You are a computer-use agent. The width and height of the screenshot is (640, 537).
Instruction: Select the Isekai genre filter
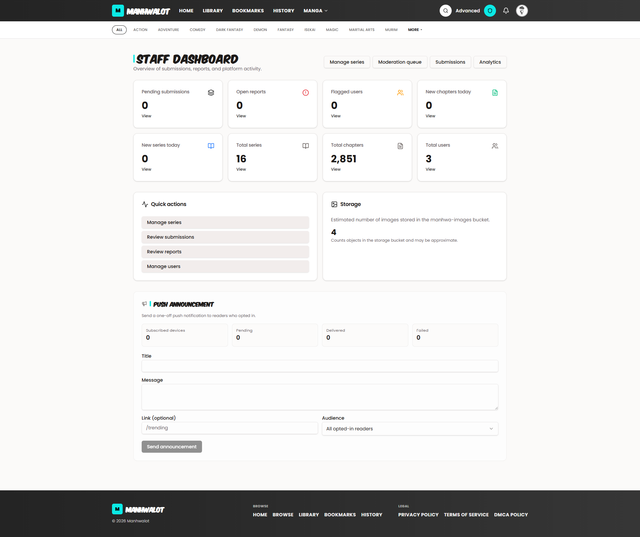pos(310,29)
